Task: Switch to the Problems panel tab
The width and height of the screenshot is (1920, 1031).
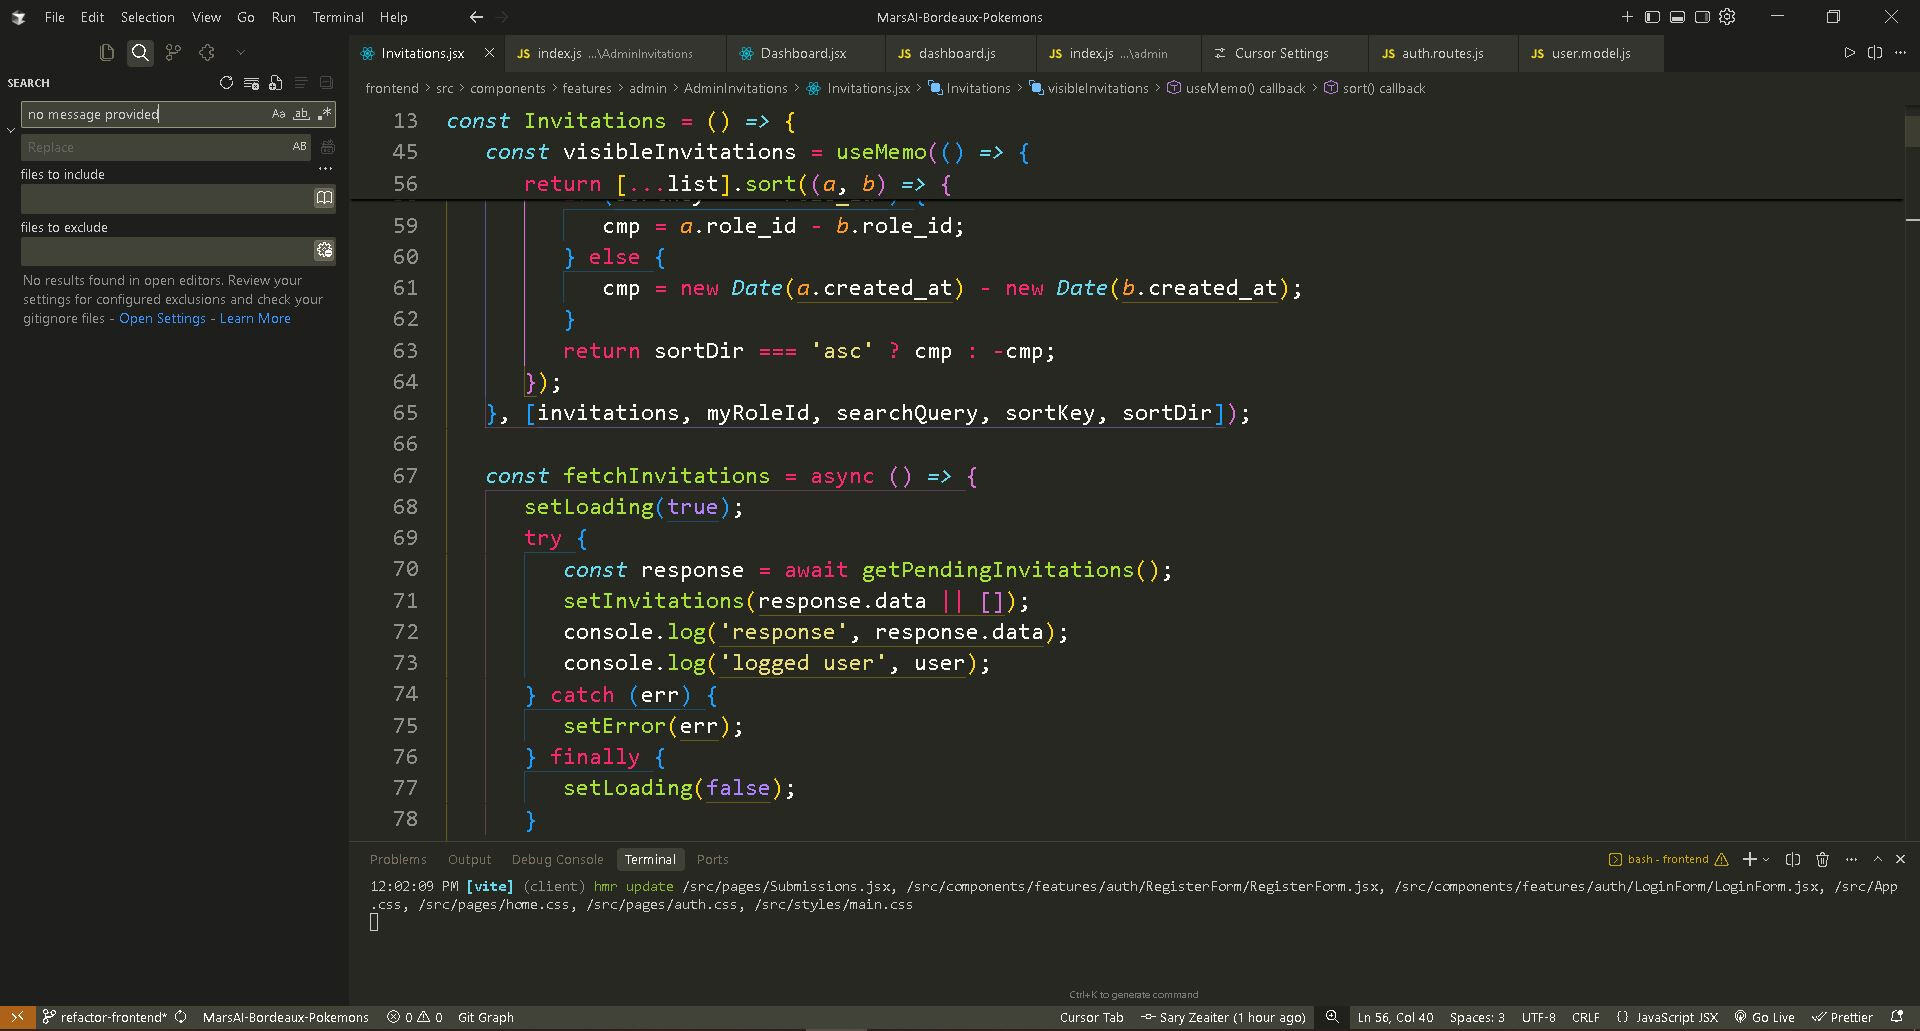Action: point(398,859)
